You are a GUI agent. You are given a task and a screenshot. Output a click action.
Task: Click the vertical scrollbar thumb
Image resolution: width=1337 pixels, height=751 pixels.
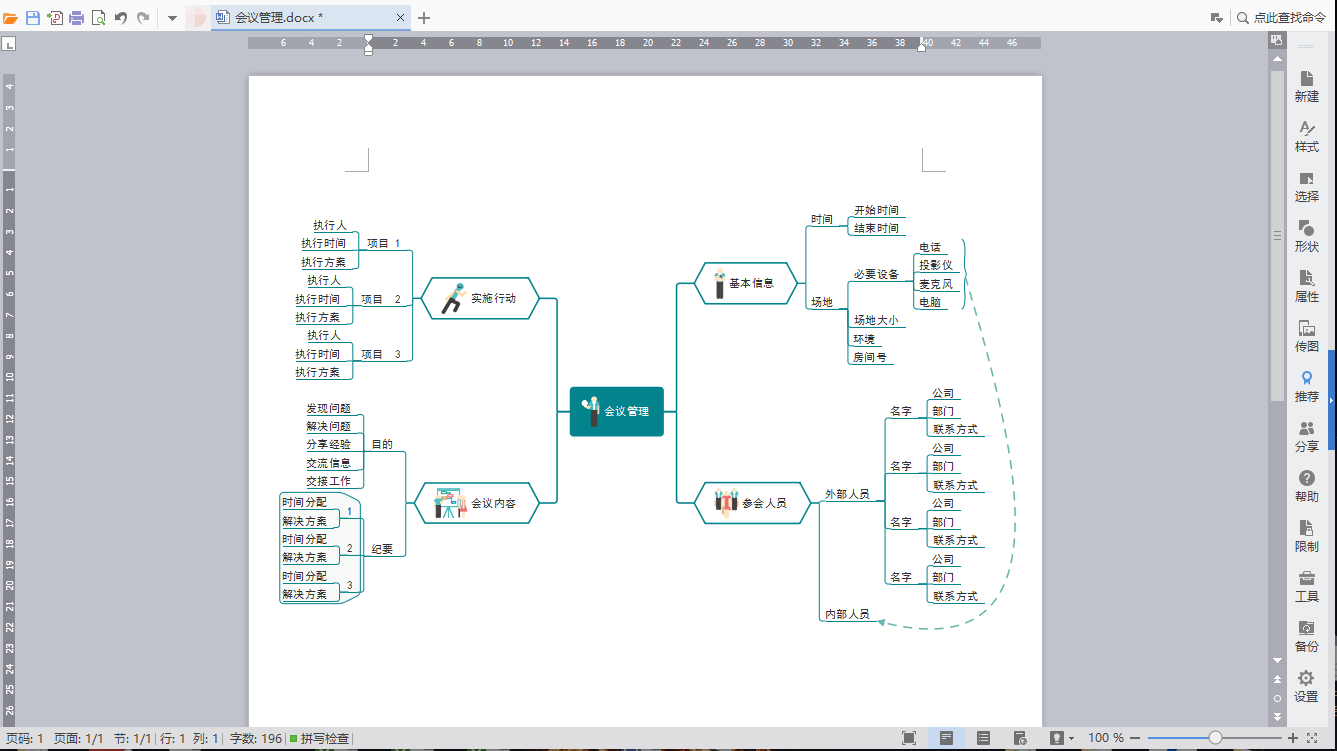(x=1277, y=235)
